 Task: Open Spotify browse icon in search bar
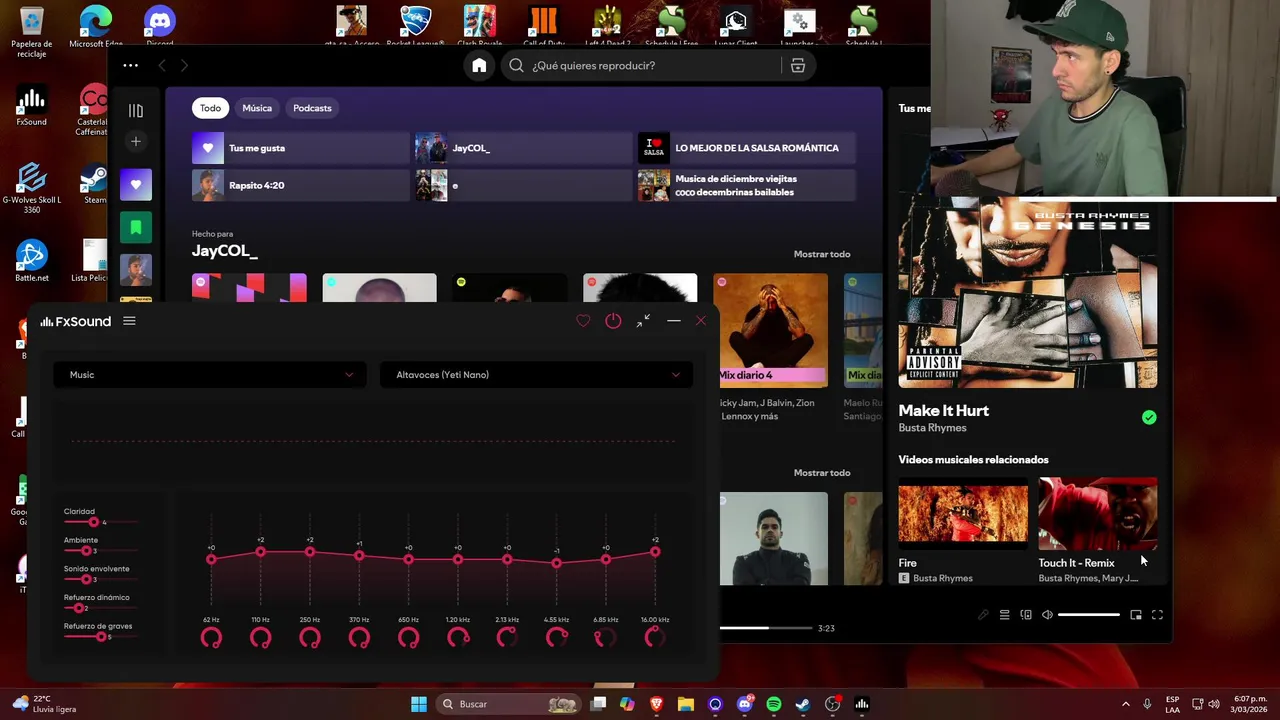click(798, 65)
